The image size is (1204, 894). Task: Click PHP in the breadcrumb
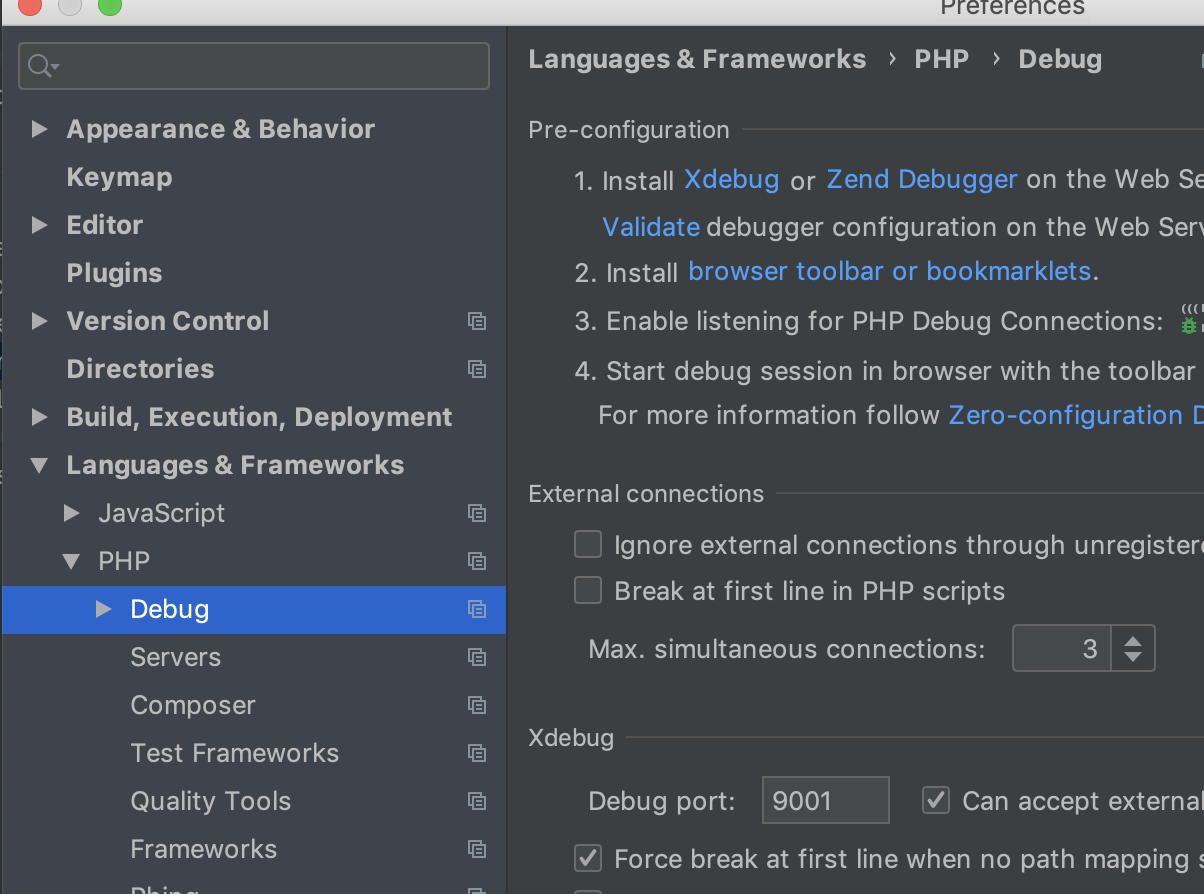tap(942, 60)
